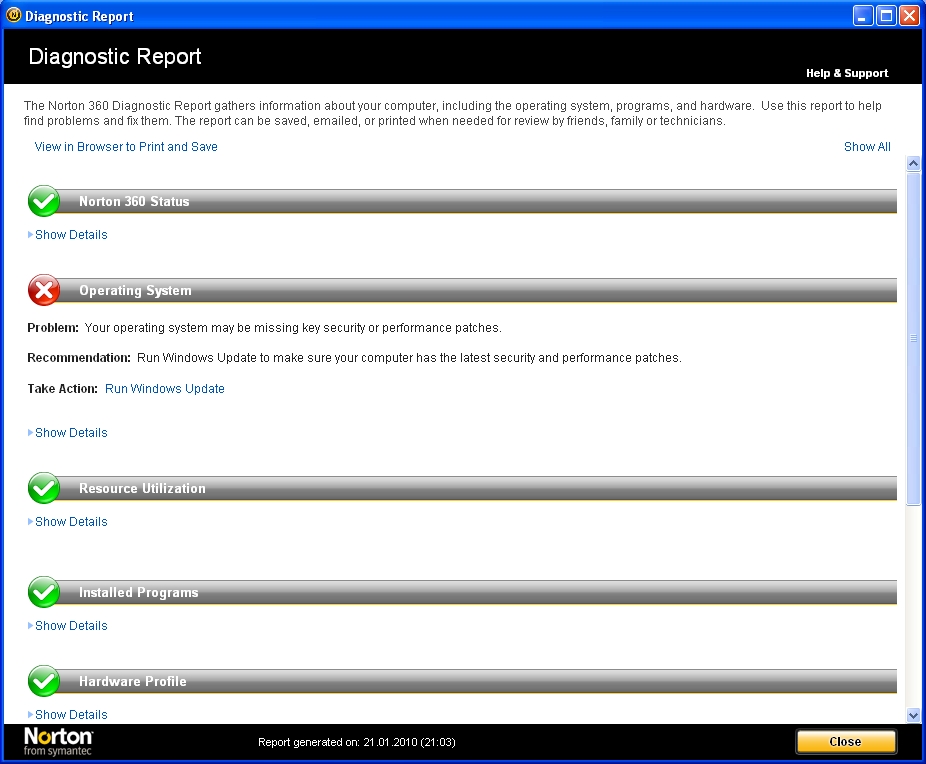
Task: Click the Problem: label text
Action: [53, 328]
